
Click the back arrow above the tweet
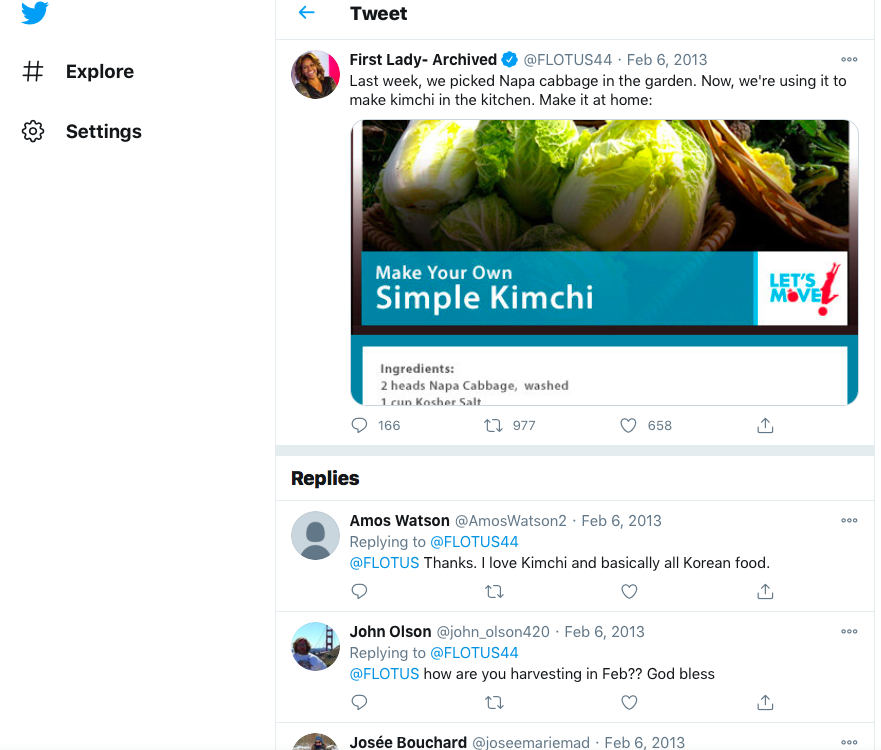click(307, 14)
